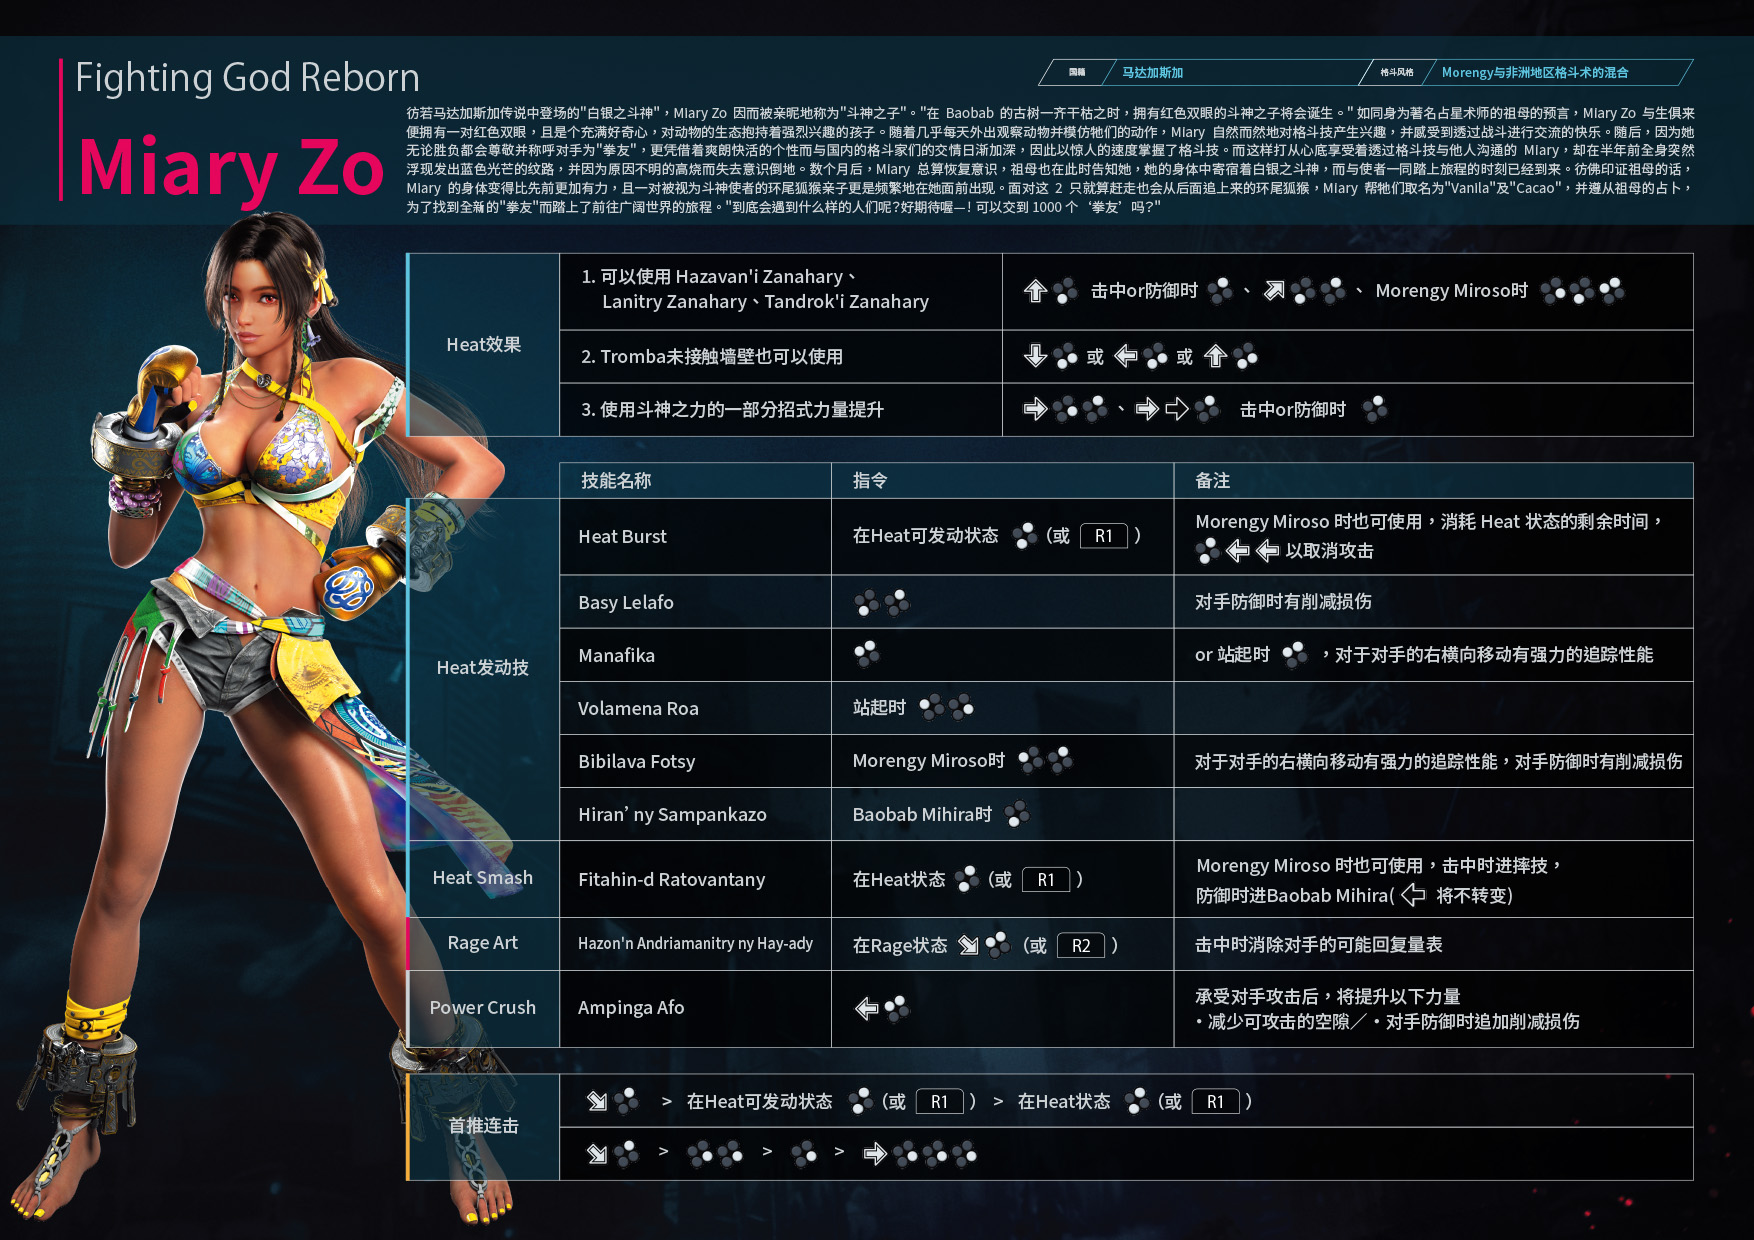This screenshot has height=1240, width=1754.
Task: Click the down-forward arrow in the Rage Art command
Action: click(968, 945)
